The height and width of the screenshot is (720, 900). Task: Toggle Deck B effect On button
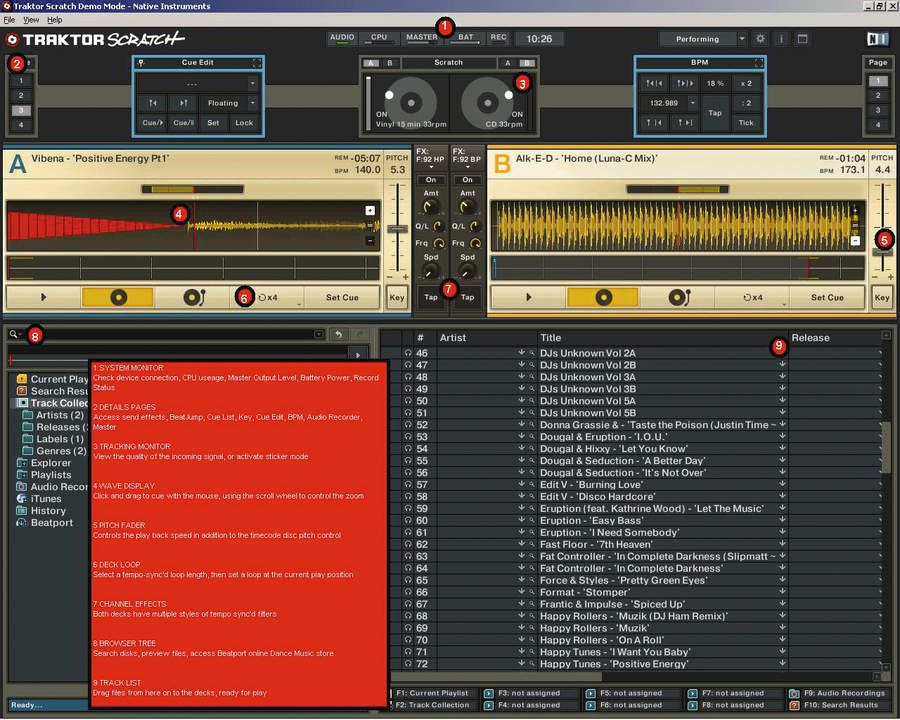467,180
